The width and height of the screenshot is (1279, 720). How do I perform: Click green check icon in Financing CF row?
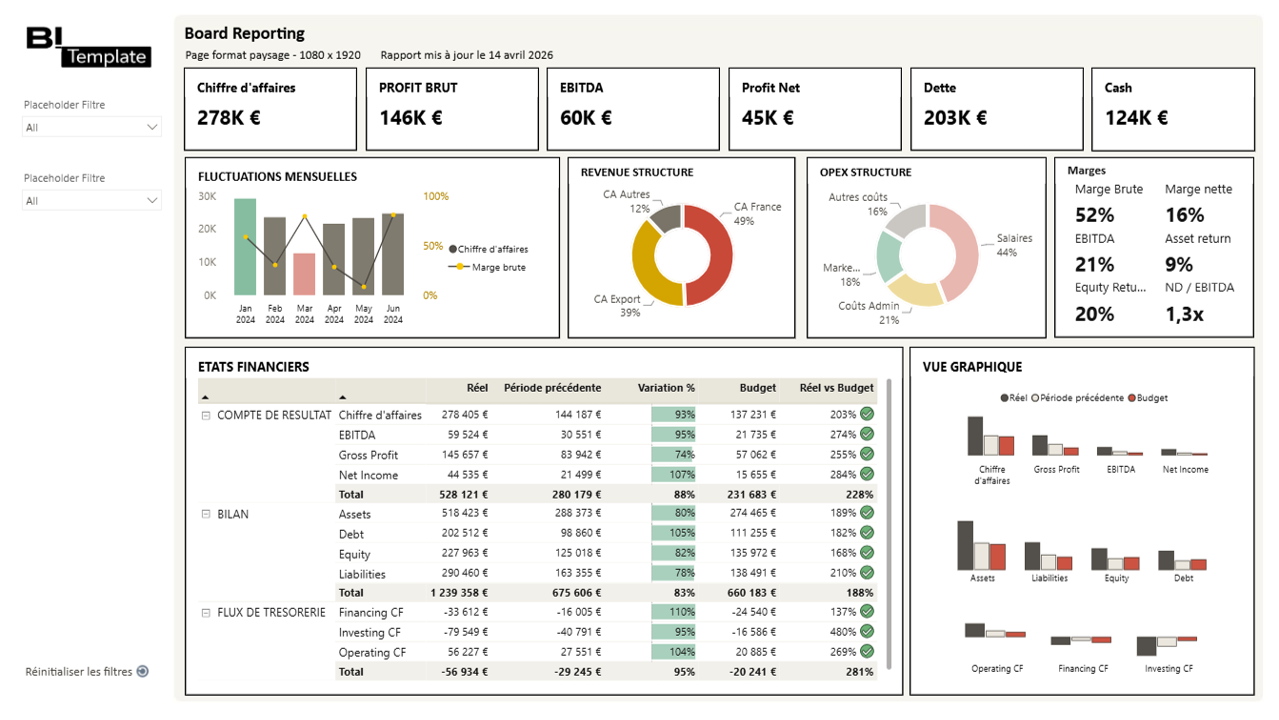point(867,612)
